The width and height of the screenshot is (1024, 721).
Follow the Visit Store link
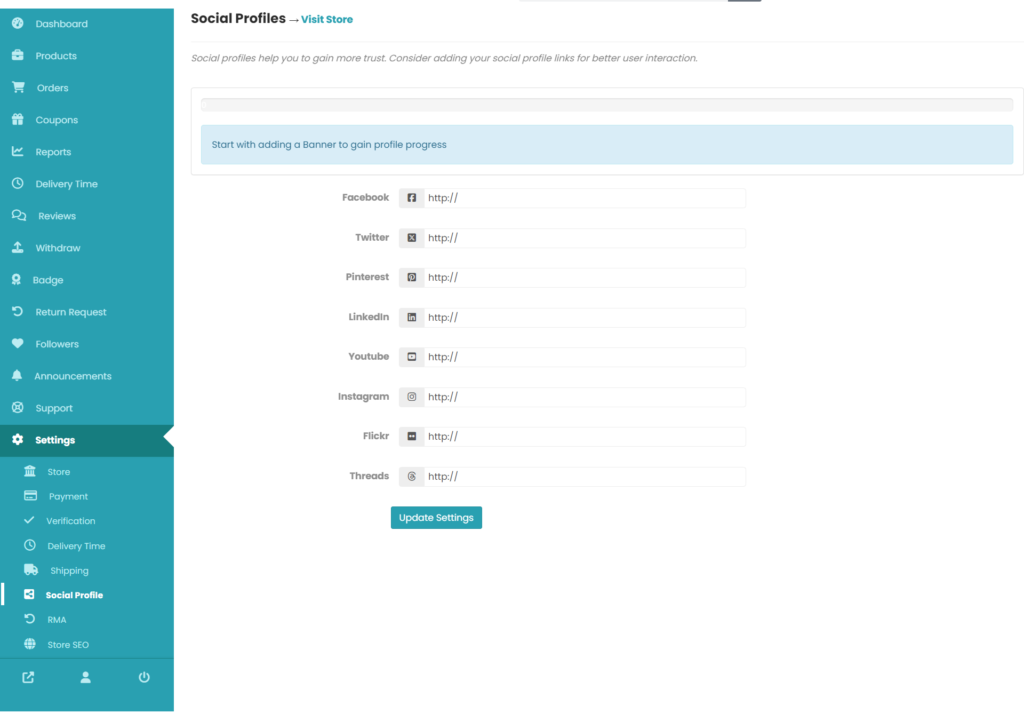click(327, 20)
